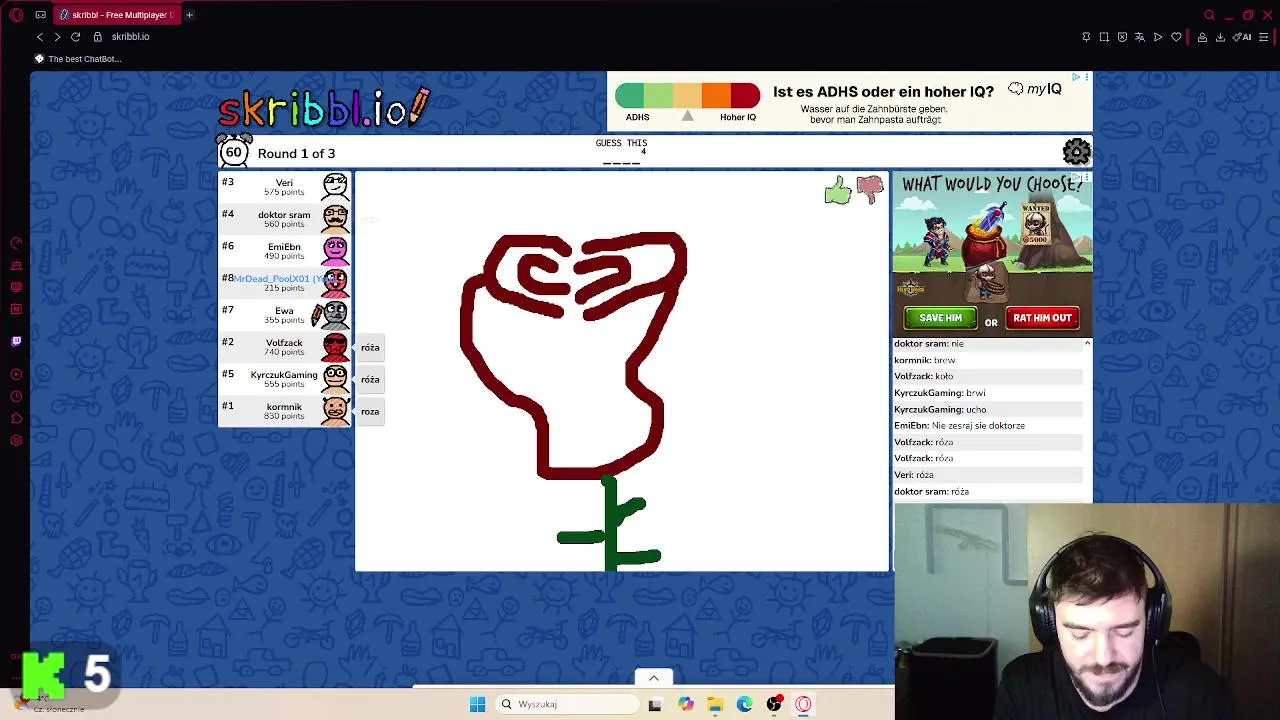Select player Veri in the player list
The height and width of the screenshot is (720, 1280).
tap(285, 187)
